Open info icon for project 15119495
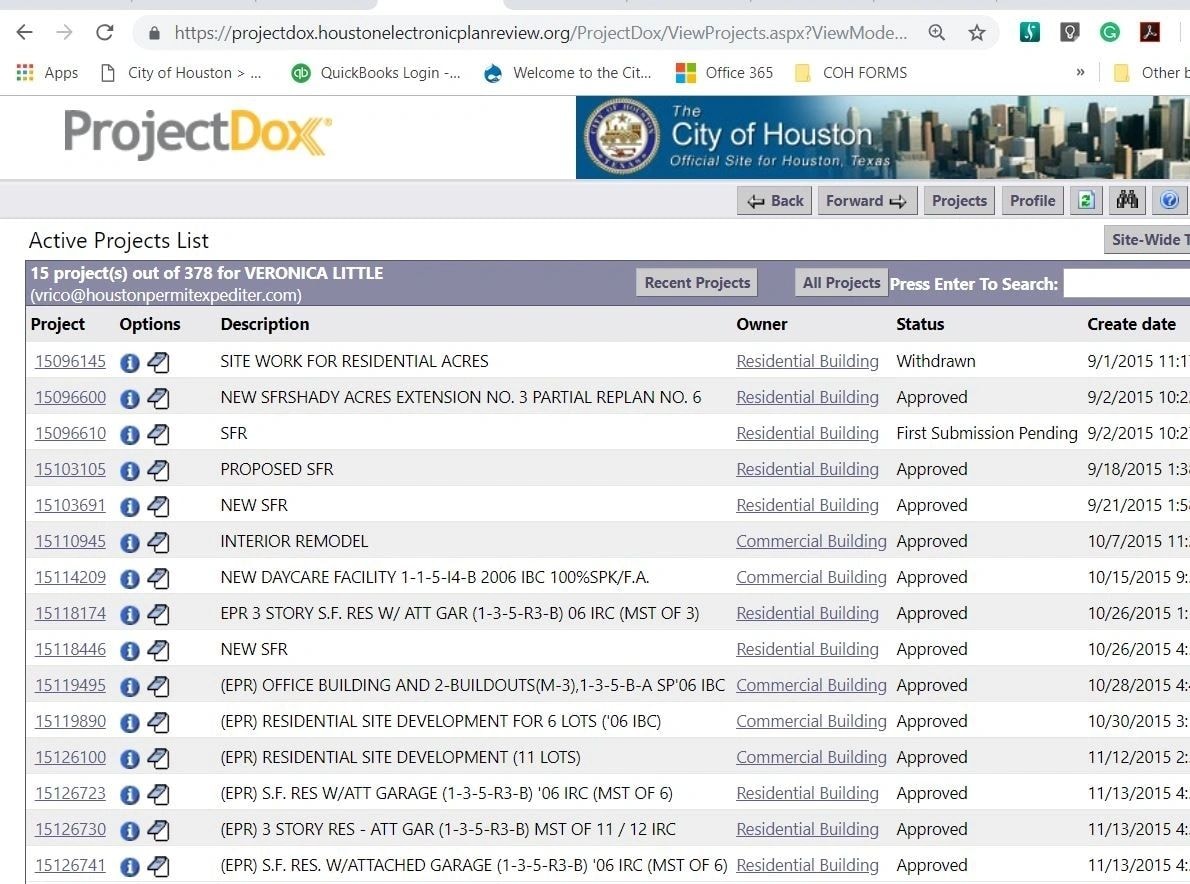Screen dimensions: 1190x884 click(130, 687)
